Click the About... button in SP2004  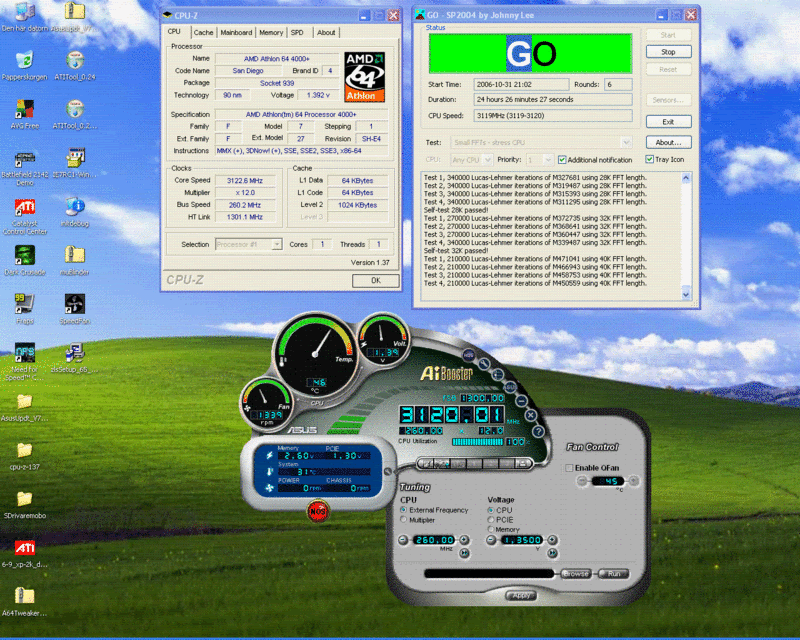668,142
